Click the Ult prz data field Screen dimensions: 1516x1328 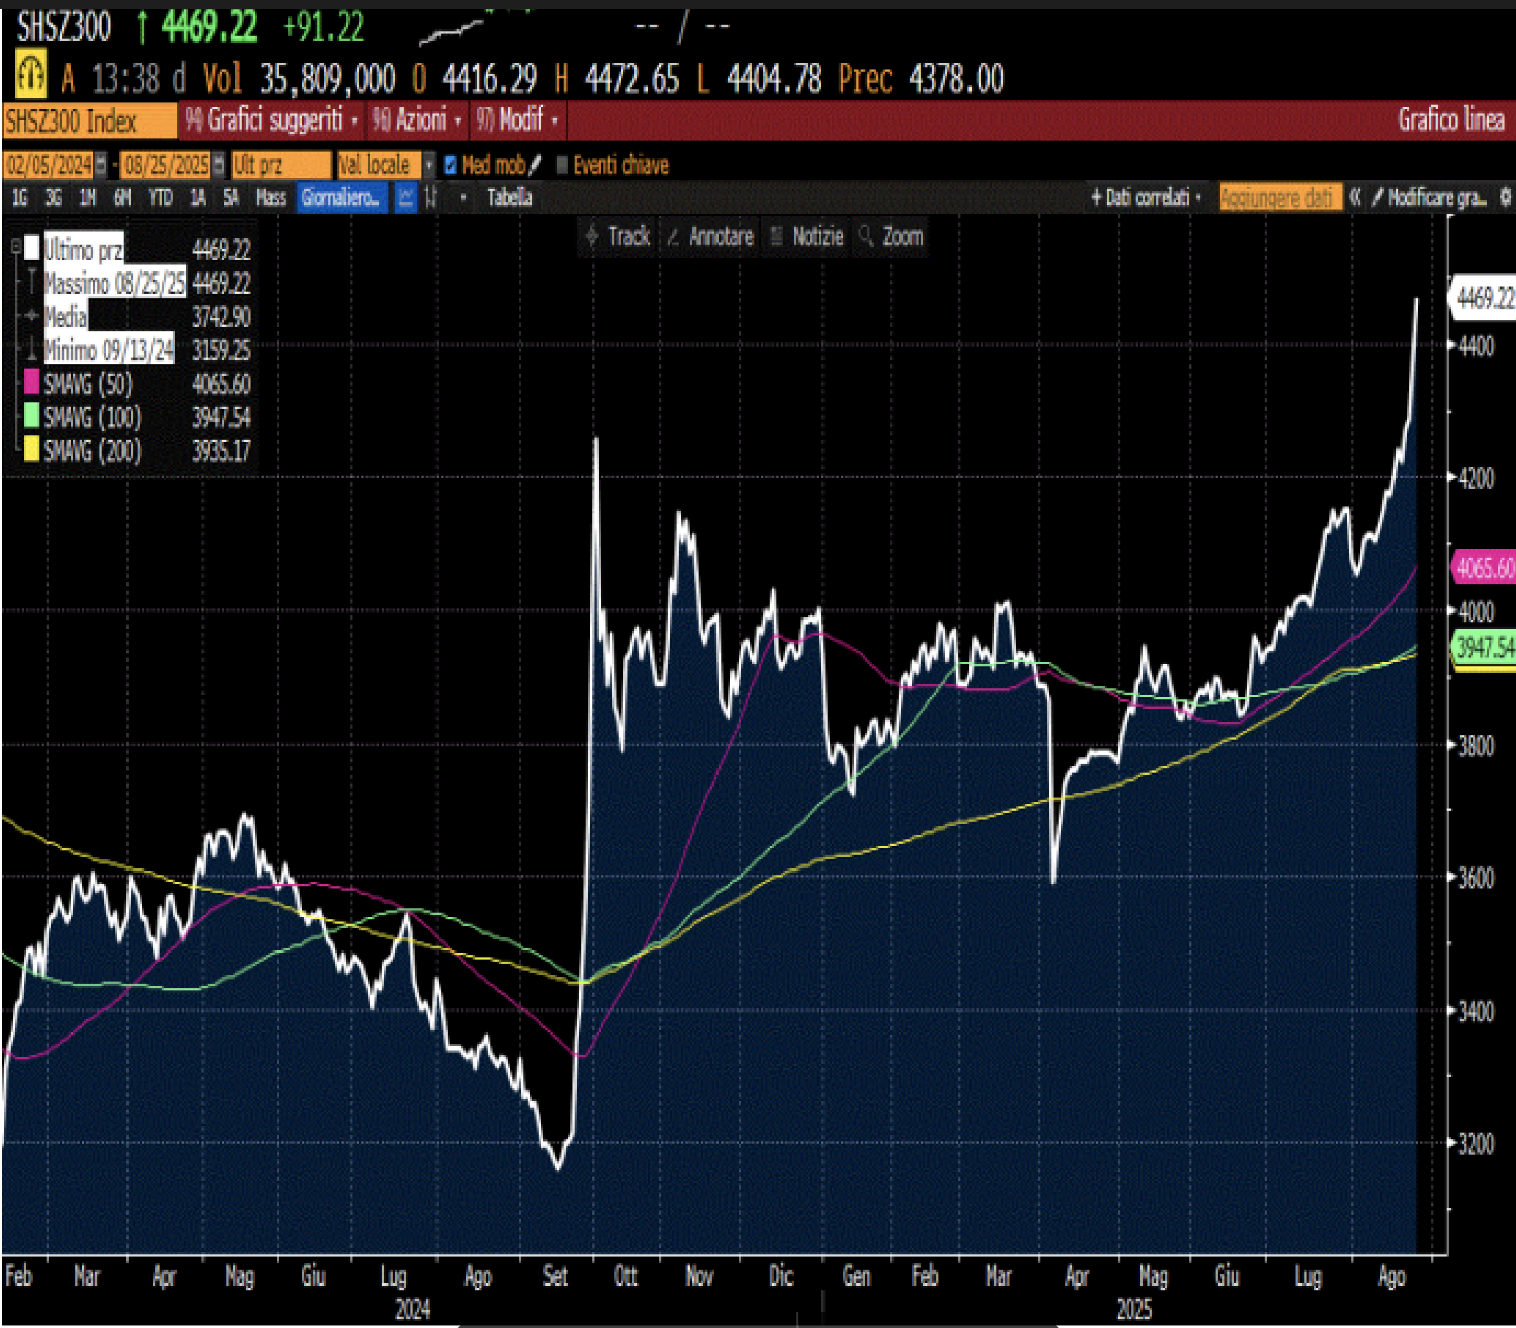pos(281,164)
